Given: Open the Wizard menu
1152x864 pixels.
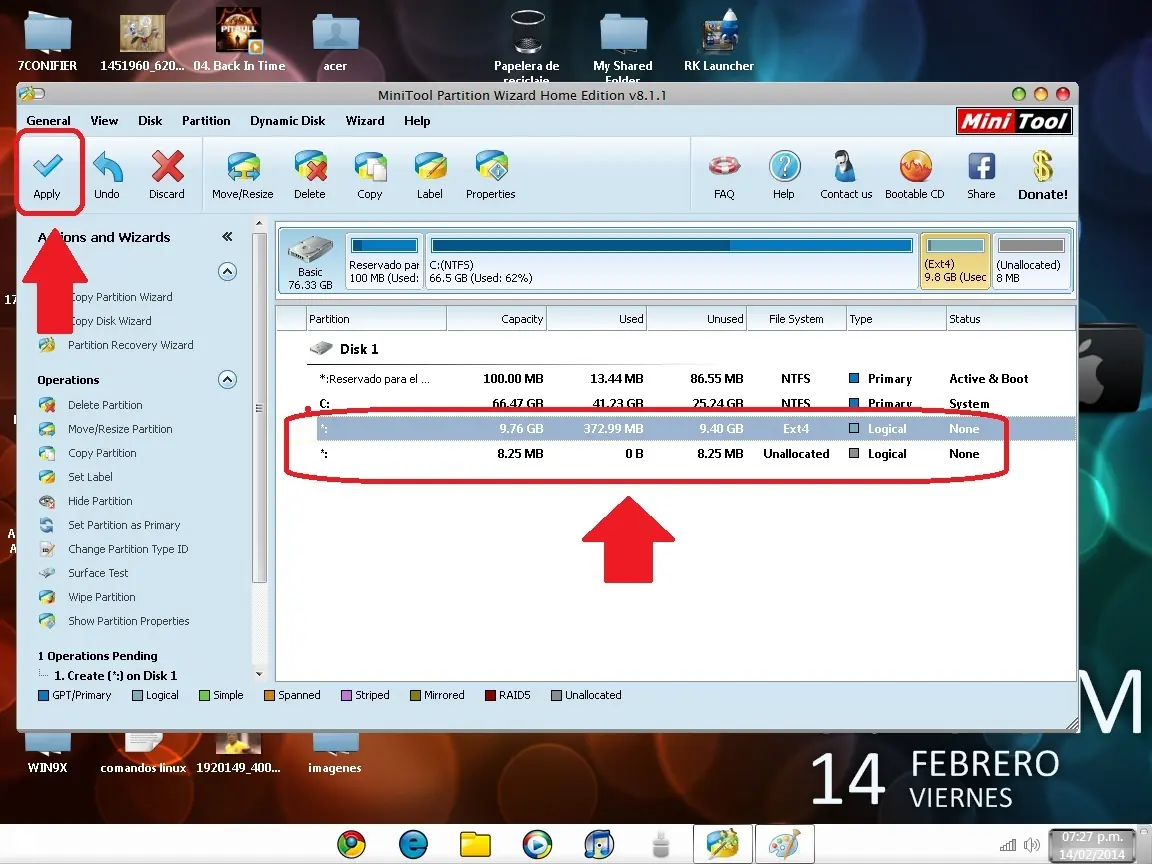Looking at the screenshot, I should (365, 120).
